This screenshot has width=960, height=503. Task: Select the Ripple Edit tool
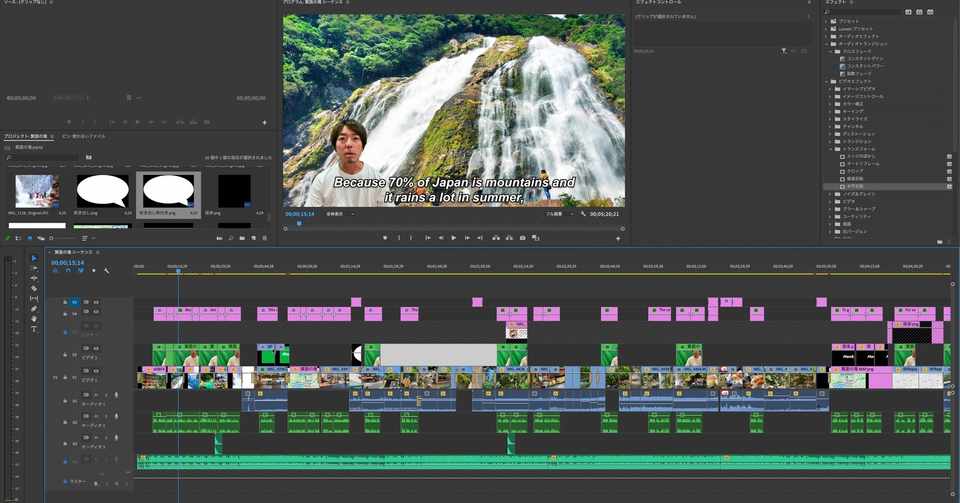34,278
